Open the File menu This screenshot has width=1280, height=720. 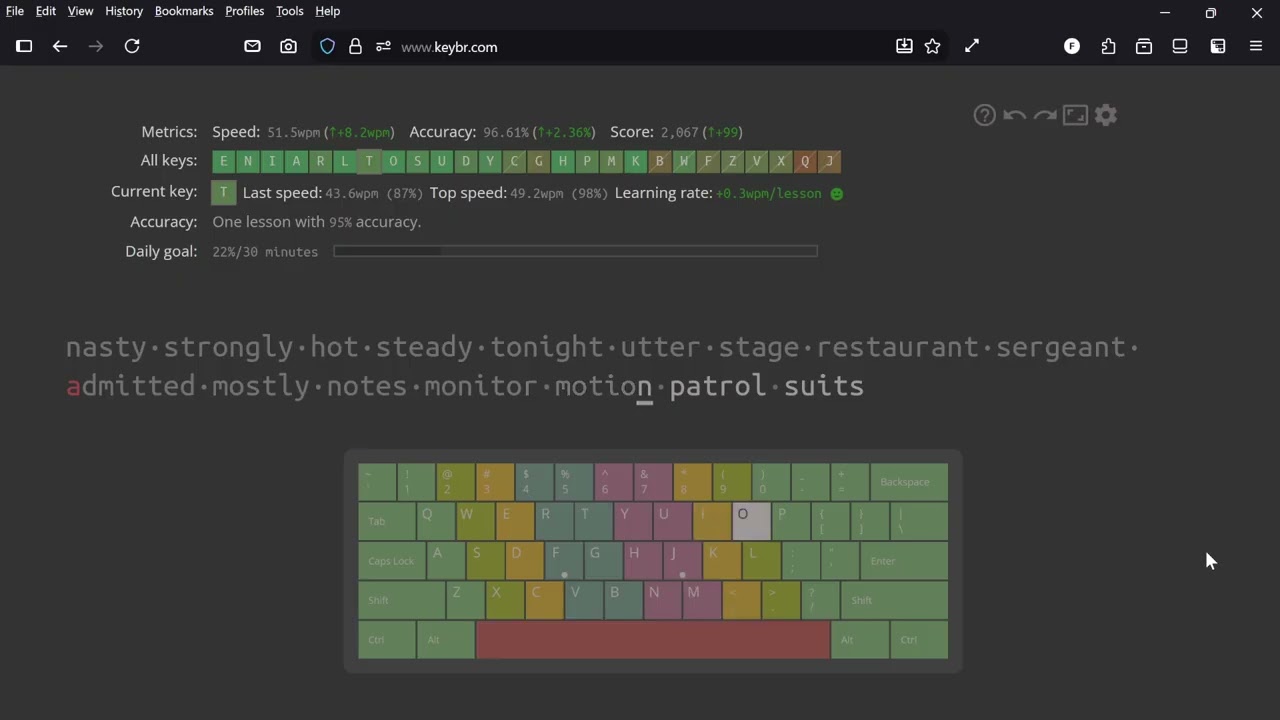(x=15, y=11)
